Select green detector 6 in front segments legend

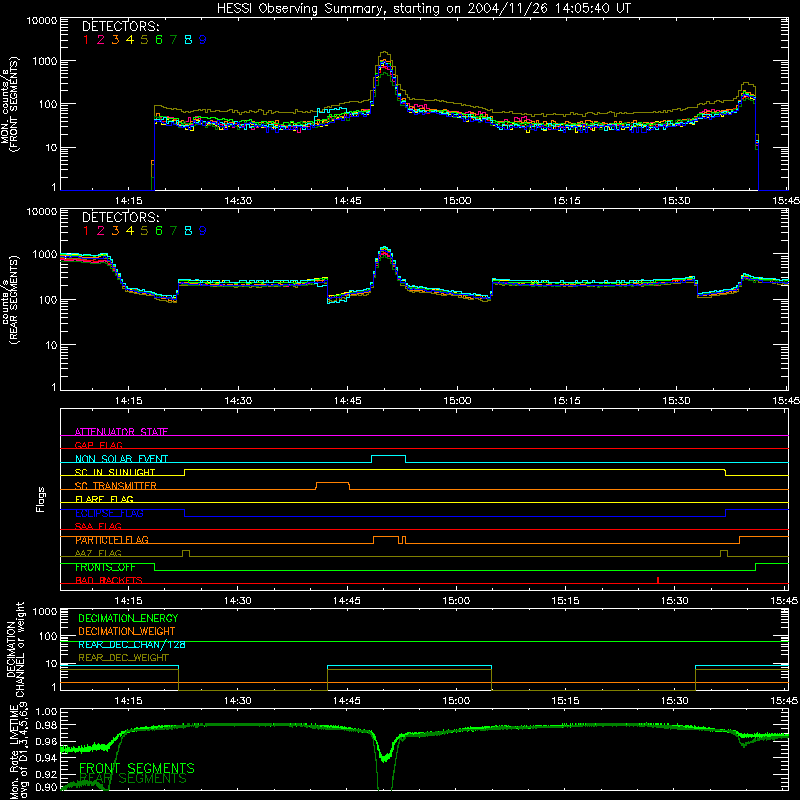[159, 40]
